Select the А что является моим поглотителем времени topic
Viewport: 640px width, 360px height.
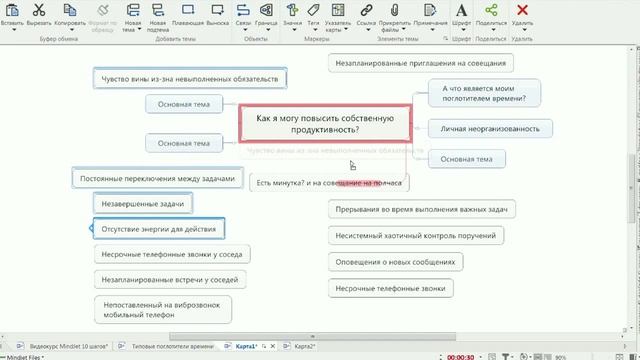(x=484, y=93)
